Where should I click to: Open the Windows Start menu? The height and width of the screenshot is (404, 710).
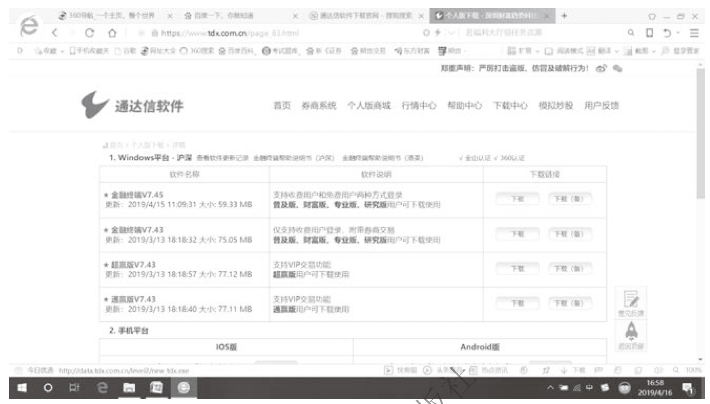pos(22,388)
